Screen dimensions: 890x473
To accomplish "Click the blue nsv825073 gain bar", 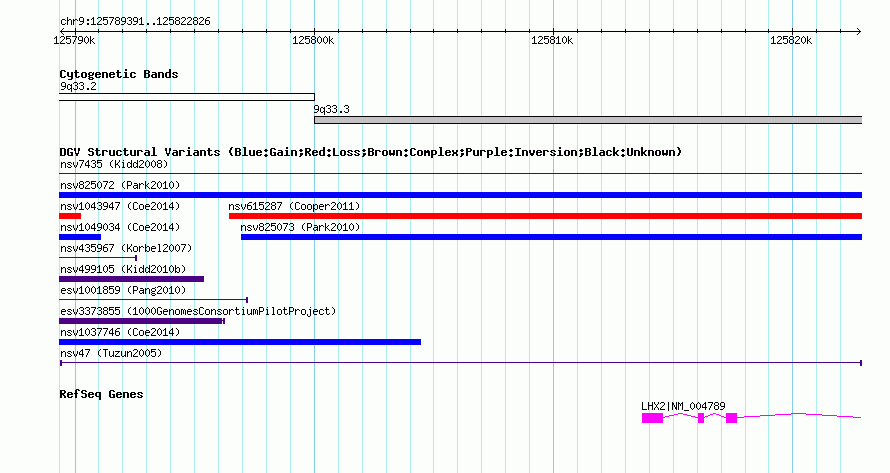I will (551, 237).
